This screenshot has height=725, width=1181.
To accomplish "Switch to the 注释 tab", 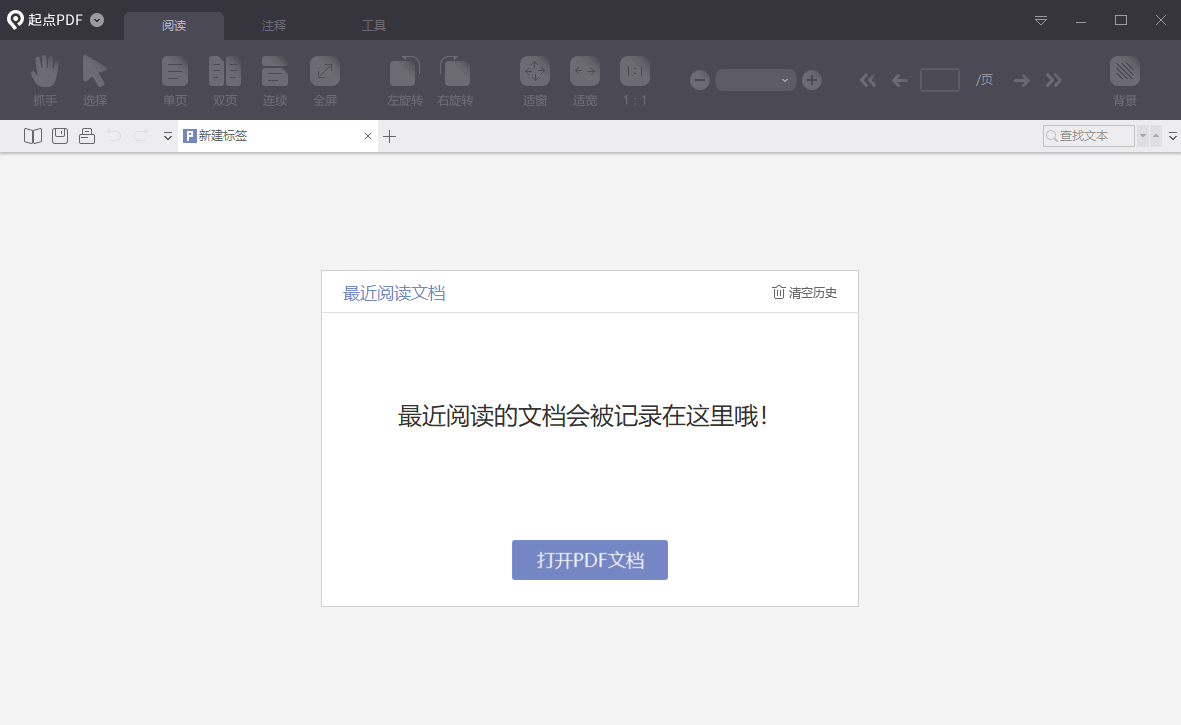I will pyautogui.click(x=274, y=26).
